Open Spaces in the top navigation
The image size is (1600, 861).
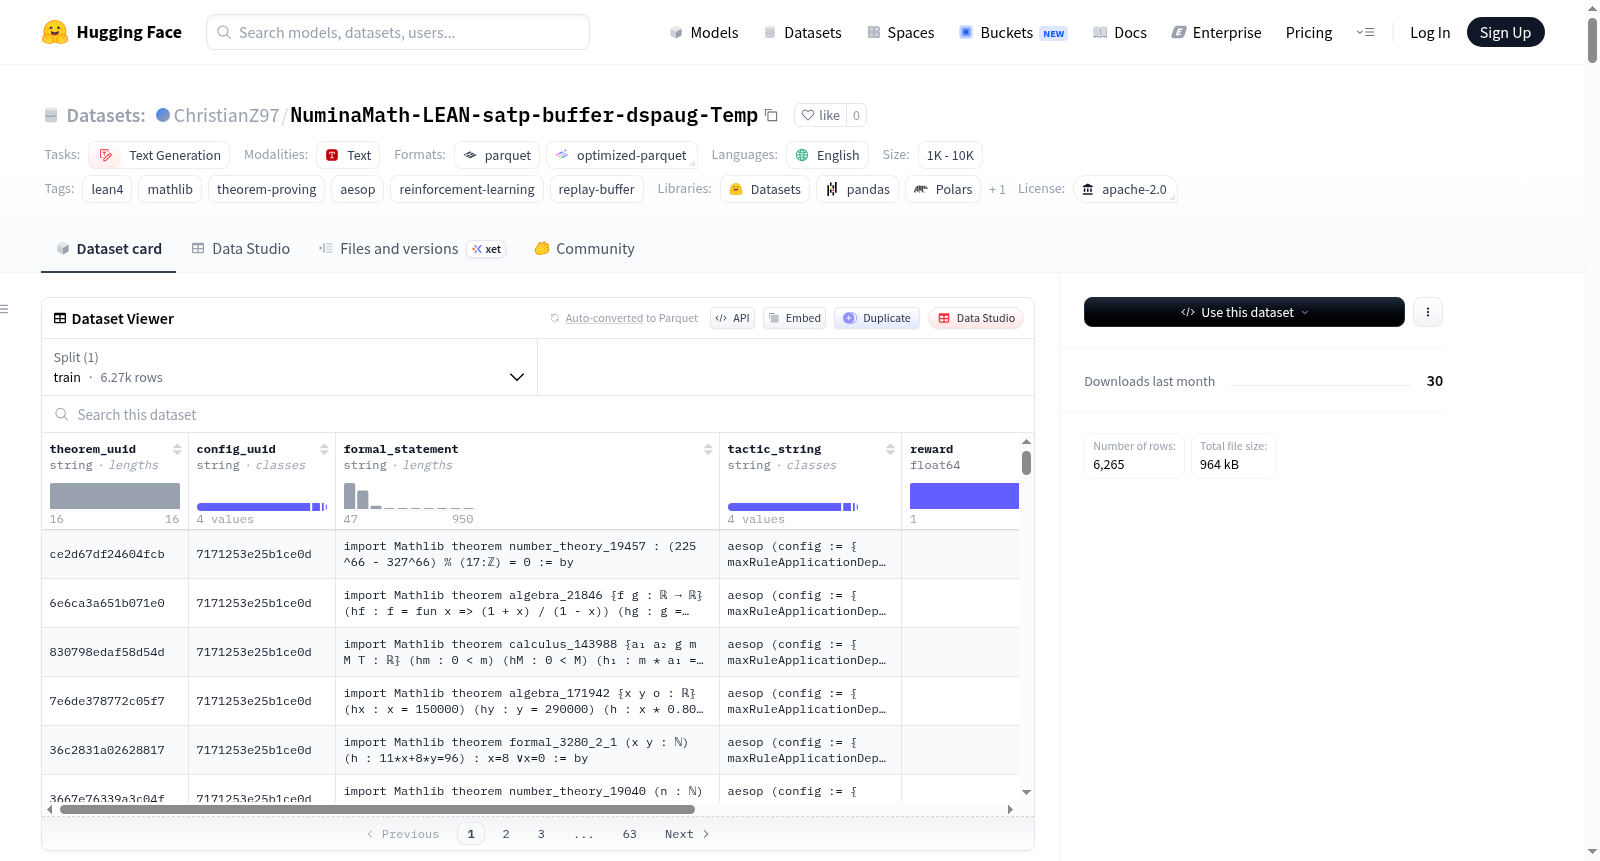pos(900,32)
